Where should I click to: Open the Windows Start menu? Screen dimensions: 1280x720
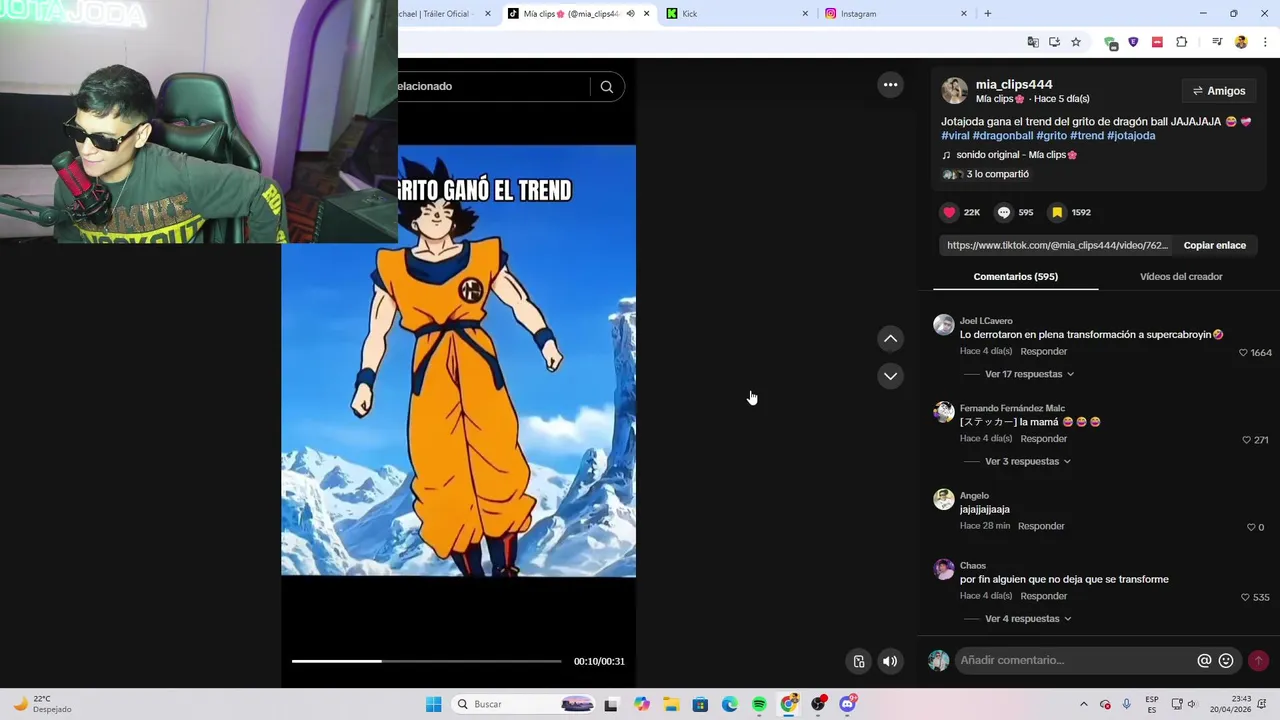[433, 704]
